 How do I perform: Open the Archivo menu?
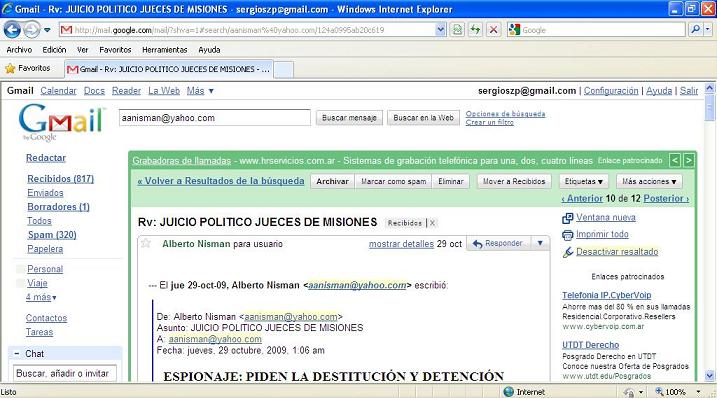[19, 49]
